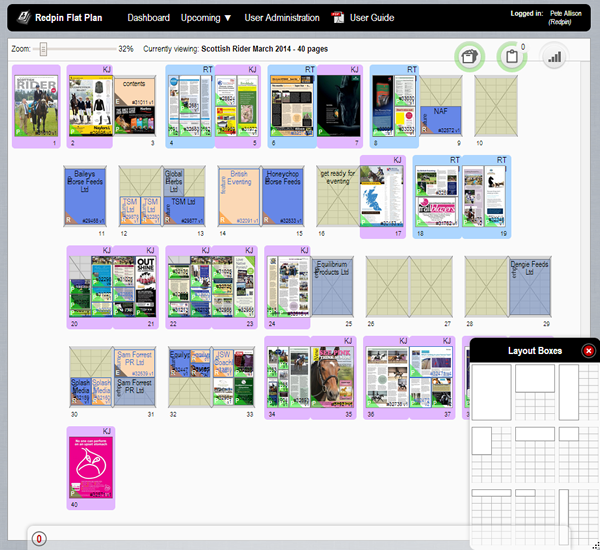Select the full-page layout box
This screenshot has height=550, width=600.
pyautogui.click(x=491, y=392)
